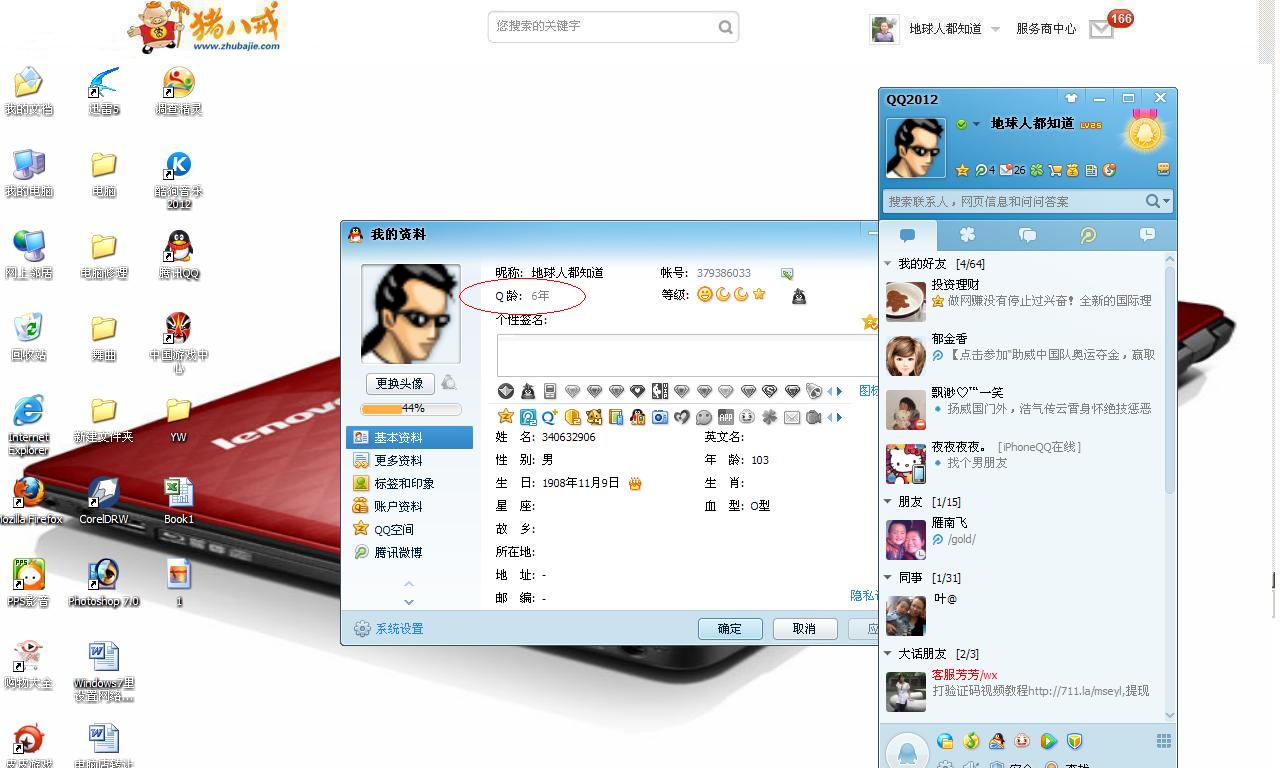Click 更换头像 button in profile window
Image resolution: width=1280 pixels, height=768 pixels.
[x=399, y=383]
